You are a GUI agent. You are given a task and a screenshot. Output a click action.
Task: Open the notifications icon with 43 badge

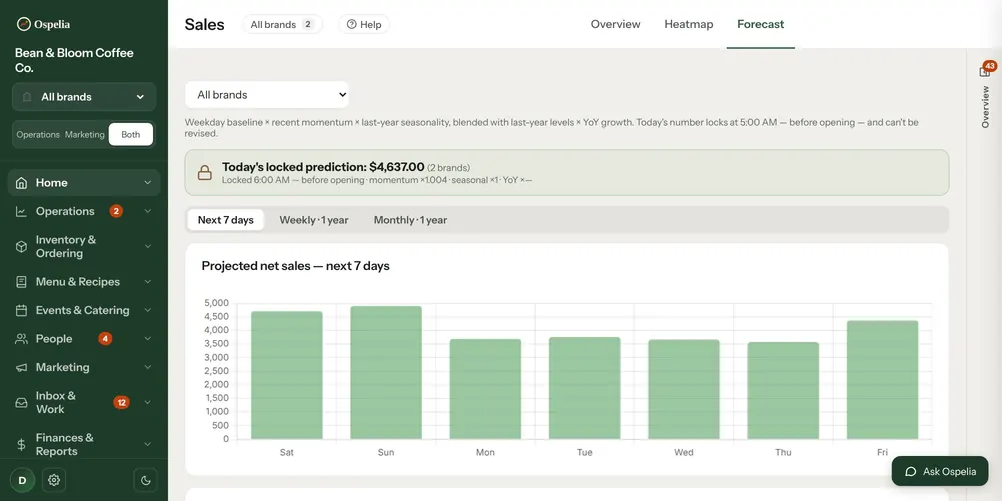click(985, 70)
